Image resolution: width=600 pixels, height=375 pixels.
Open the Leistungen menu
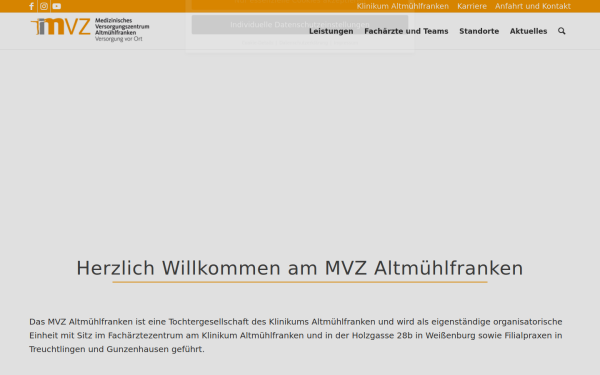331,31
